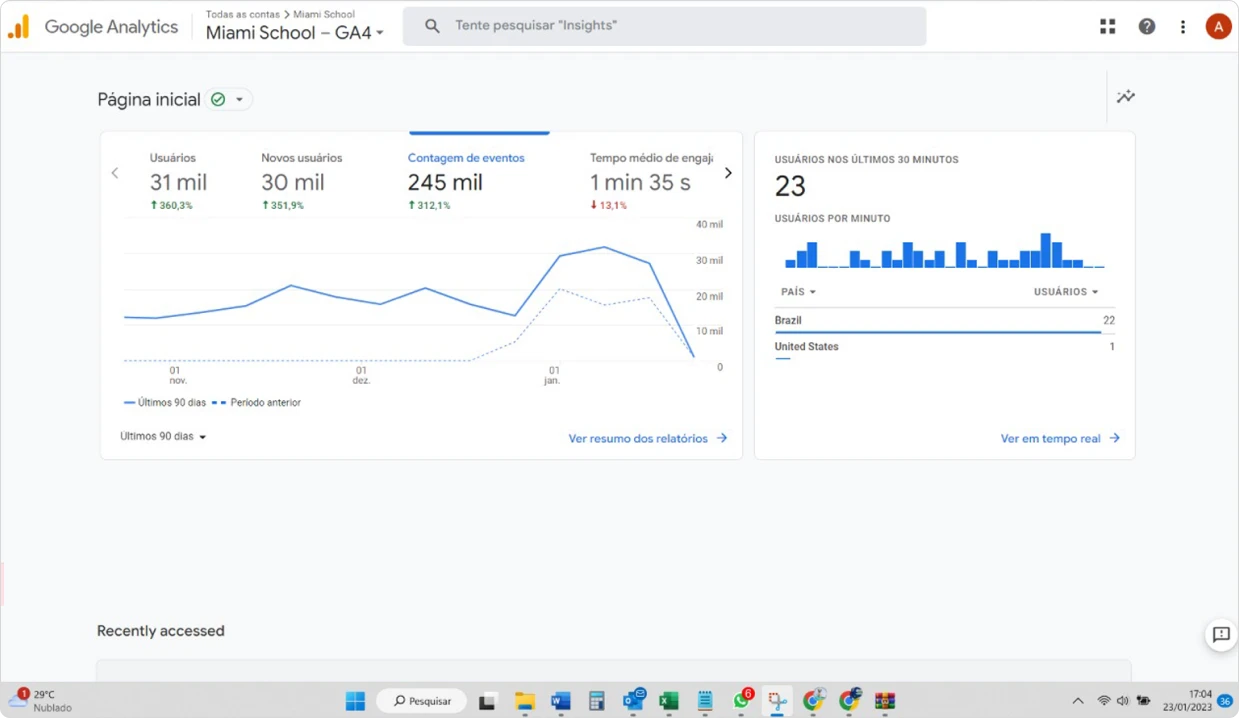Open Ver resumo dos relatórios link
The width and height of the screenshot is (1239, 718).
tap(647, 439)
